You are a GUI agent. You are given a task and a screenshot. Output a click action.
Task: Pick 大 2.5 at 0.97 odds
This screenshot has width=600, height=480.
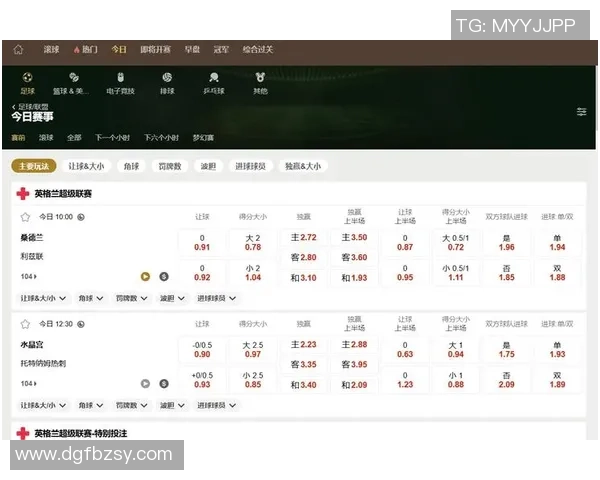tap(253, 349)
